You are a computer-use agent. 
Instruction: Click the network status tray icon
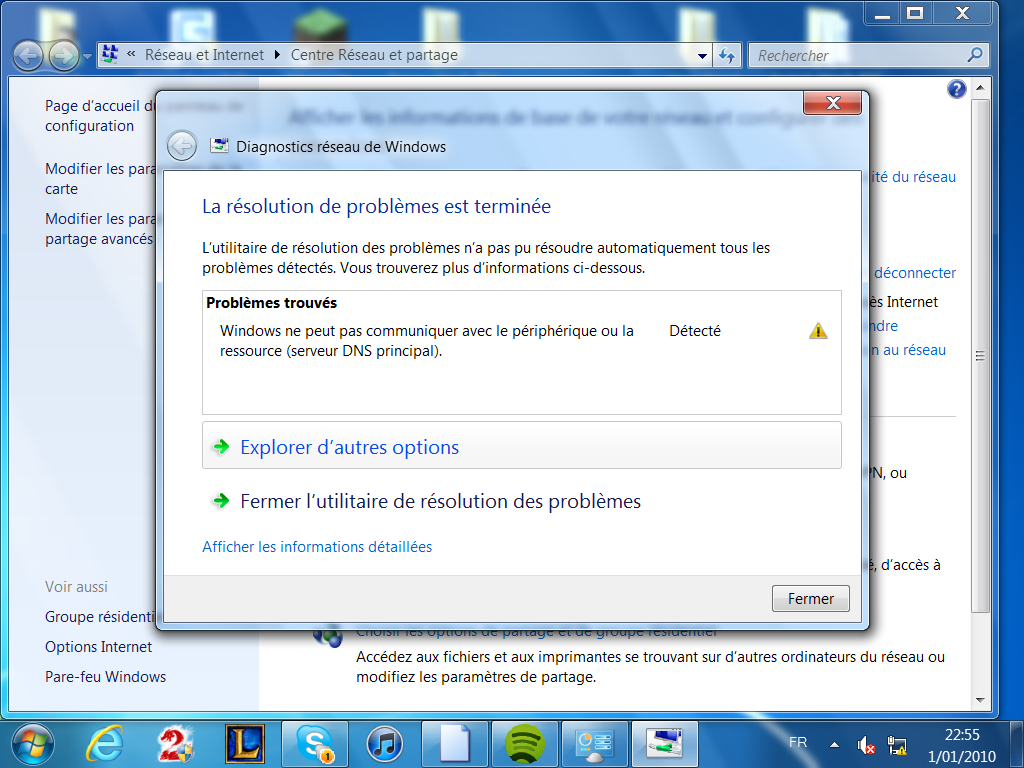pyautogui.click(x=897, y=744)
